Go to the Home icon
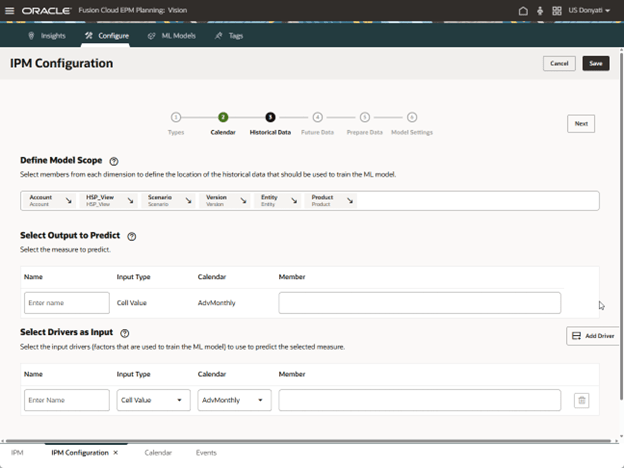Screen dimensions: 624x468 pos(522,10)
